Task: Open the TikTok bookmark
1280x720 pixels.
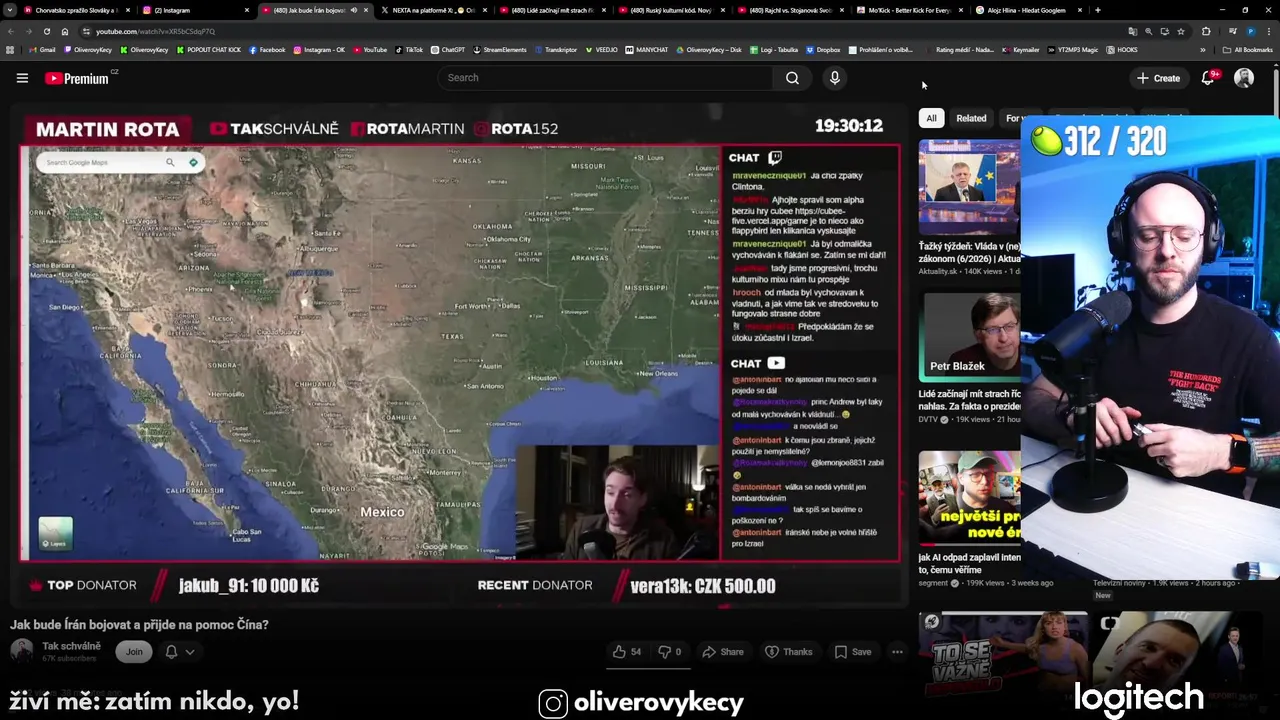Action: pyautogui.click(x=409, y=49)
